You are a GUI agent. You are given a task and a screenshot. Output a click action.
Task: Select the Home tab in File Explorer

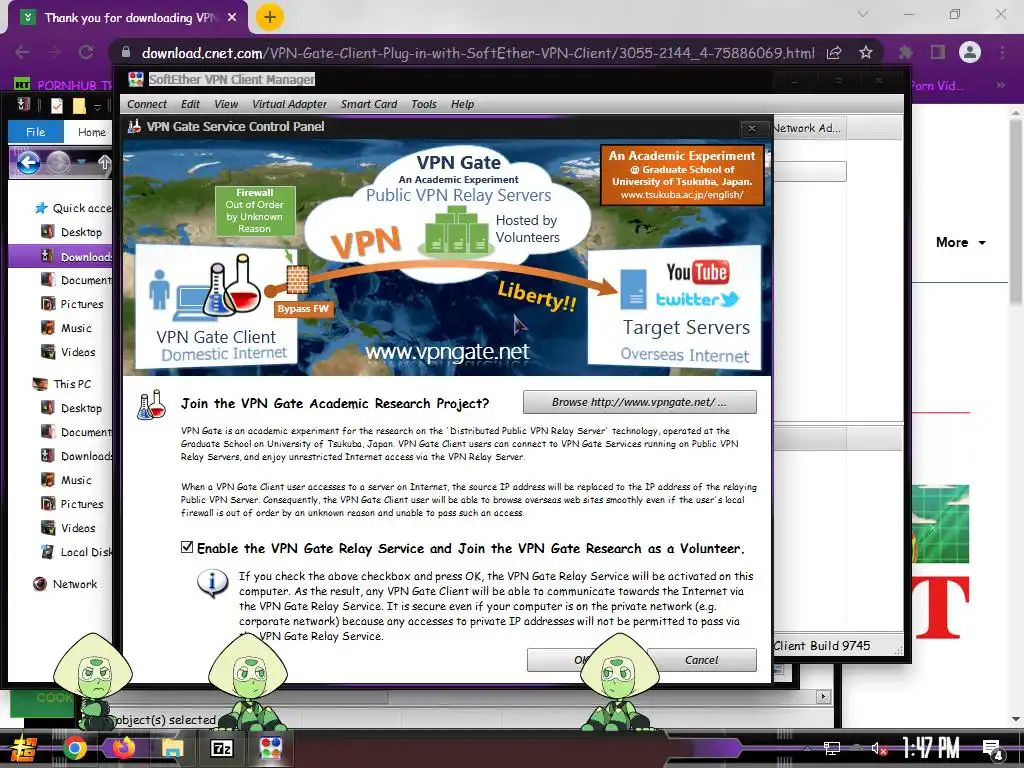91,132
